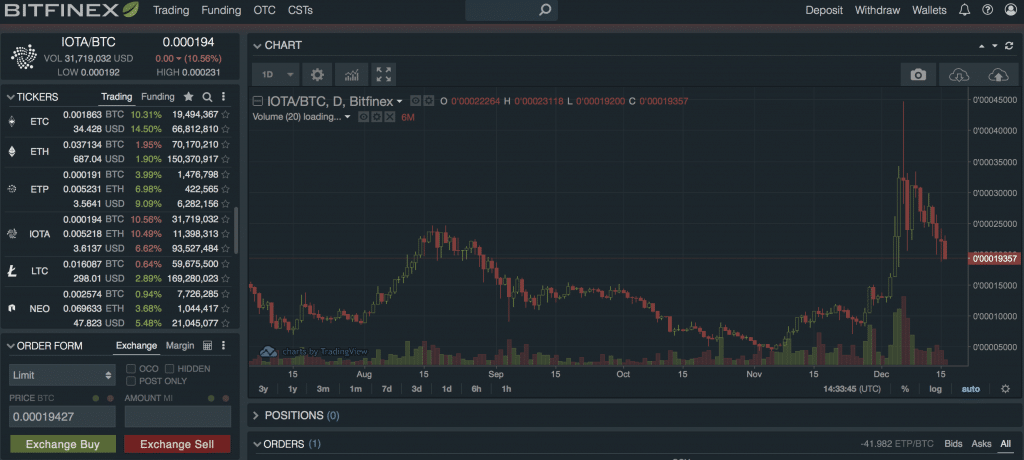
Task: Click the Bitfinex logo
Action: [71, 10]
